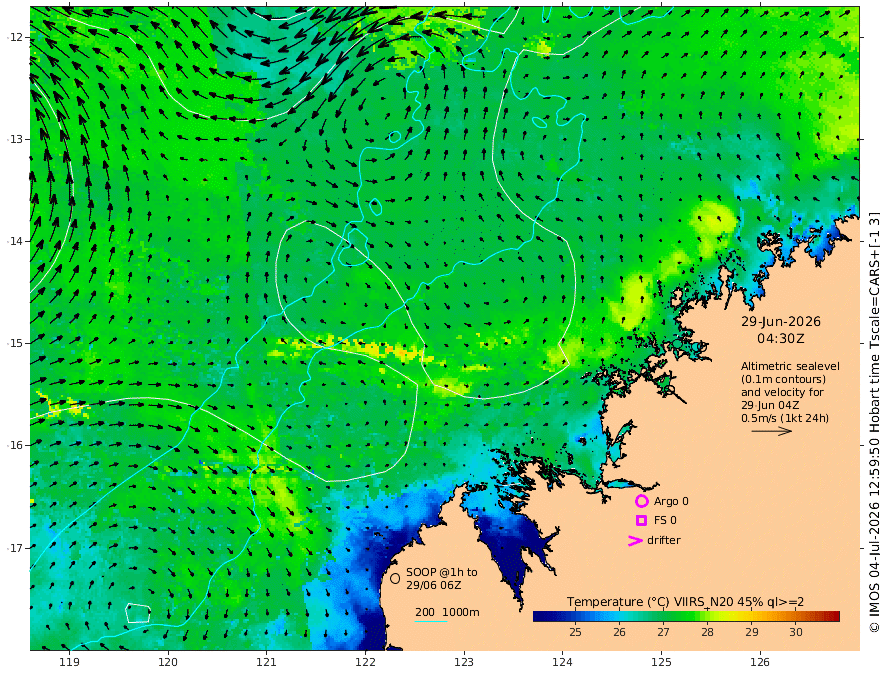Click the 'drifter' legend label
Image resolution: width=880 pixels, height=680 pixels.
click(x=664, y=540)
